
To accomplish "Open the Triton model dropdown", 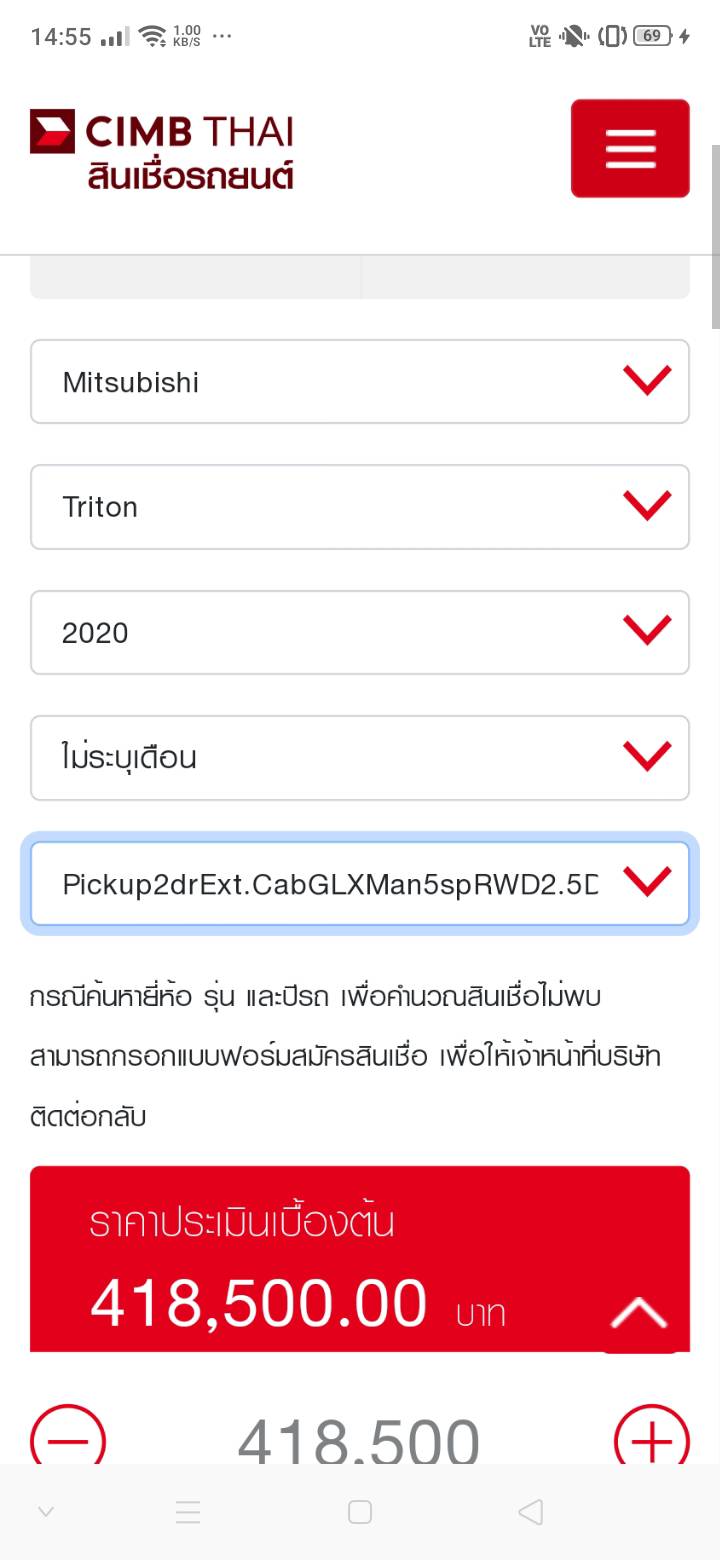I will coord(360,507).
